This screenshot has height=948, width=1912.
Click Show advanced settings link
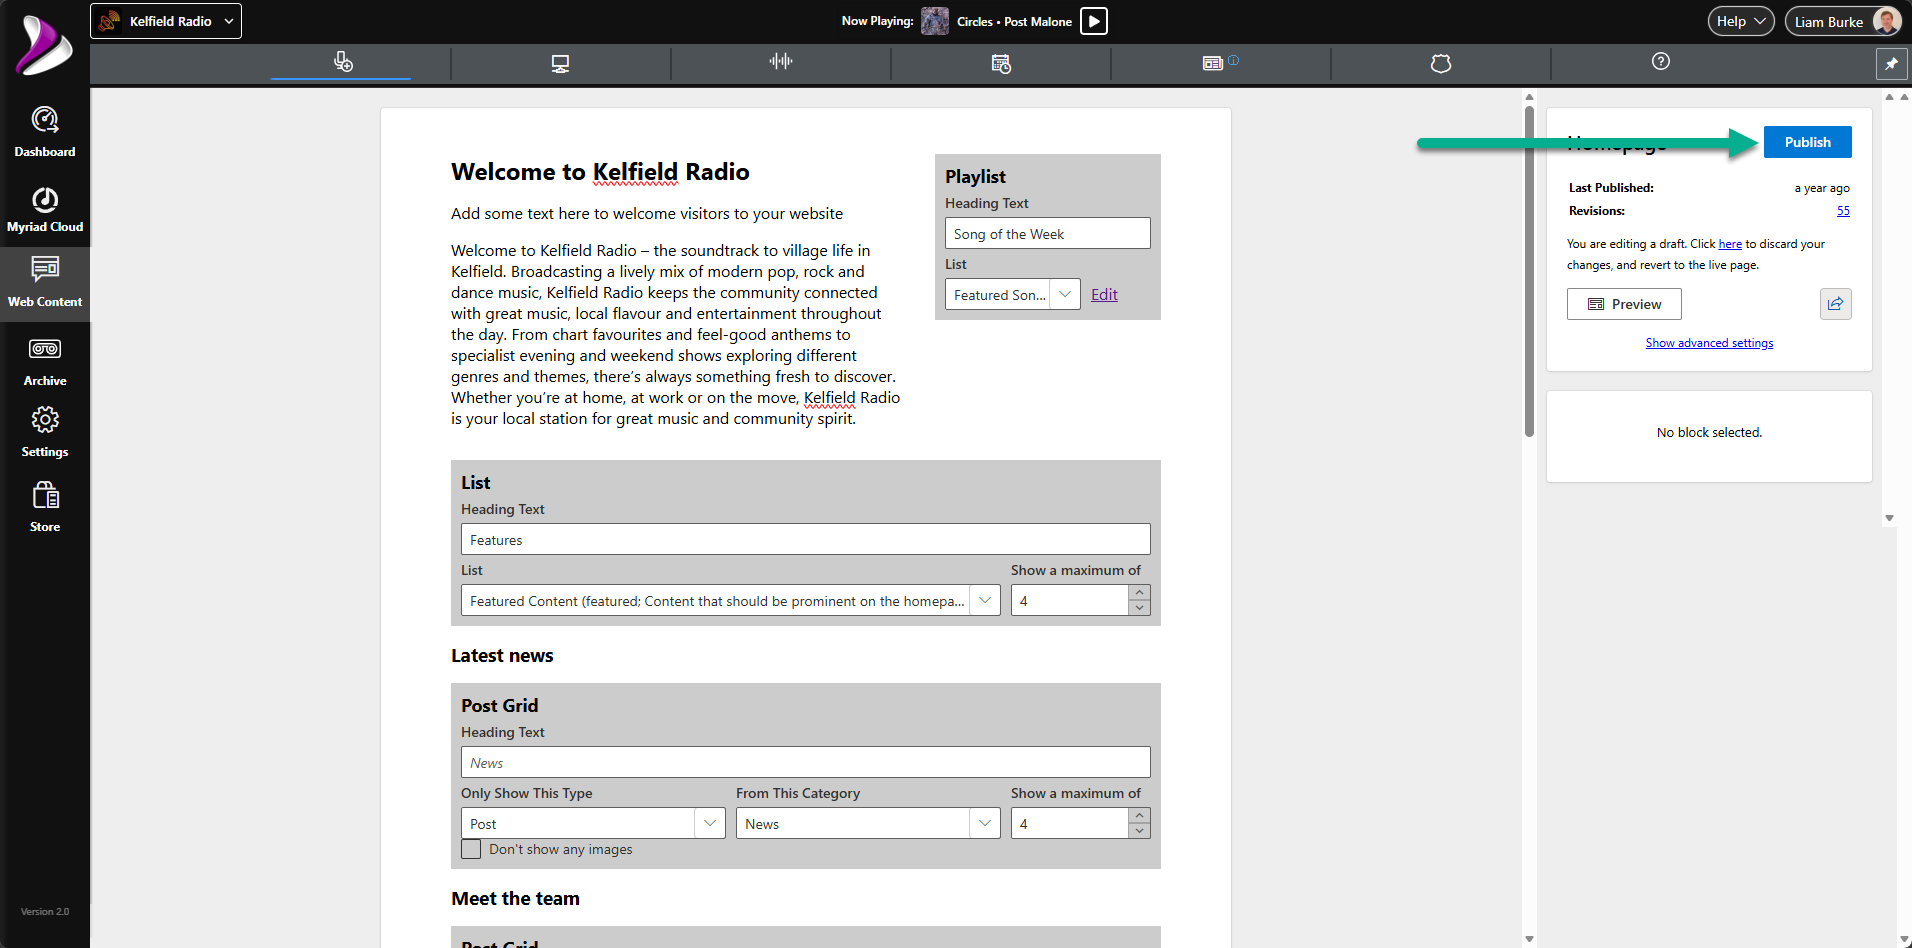pyautogui.click(x=1709, y=343)
